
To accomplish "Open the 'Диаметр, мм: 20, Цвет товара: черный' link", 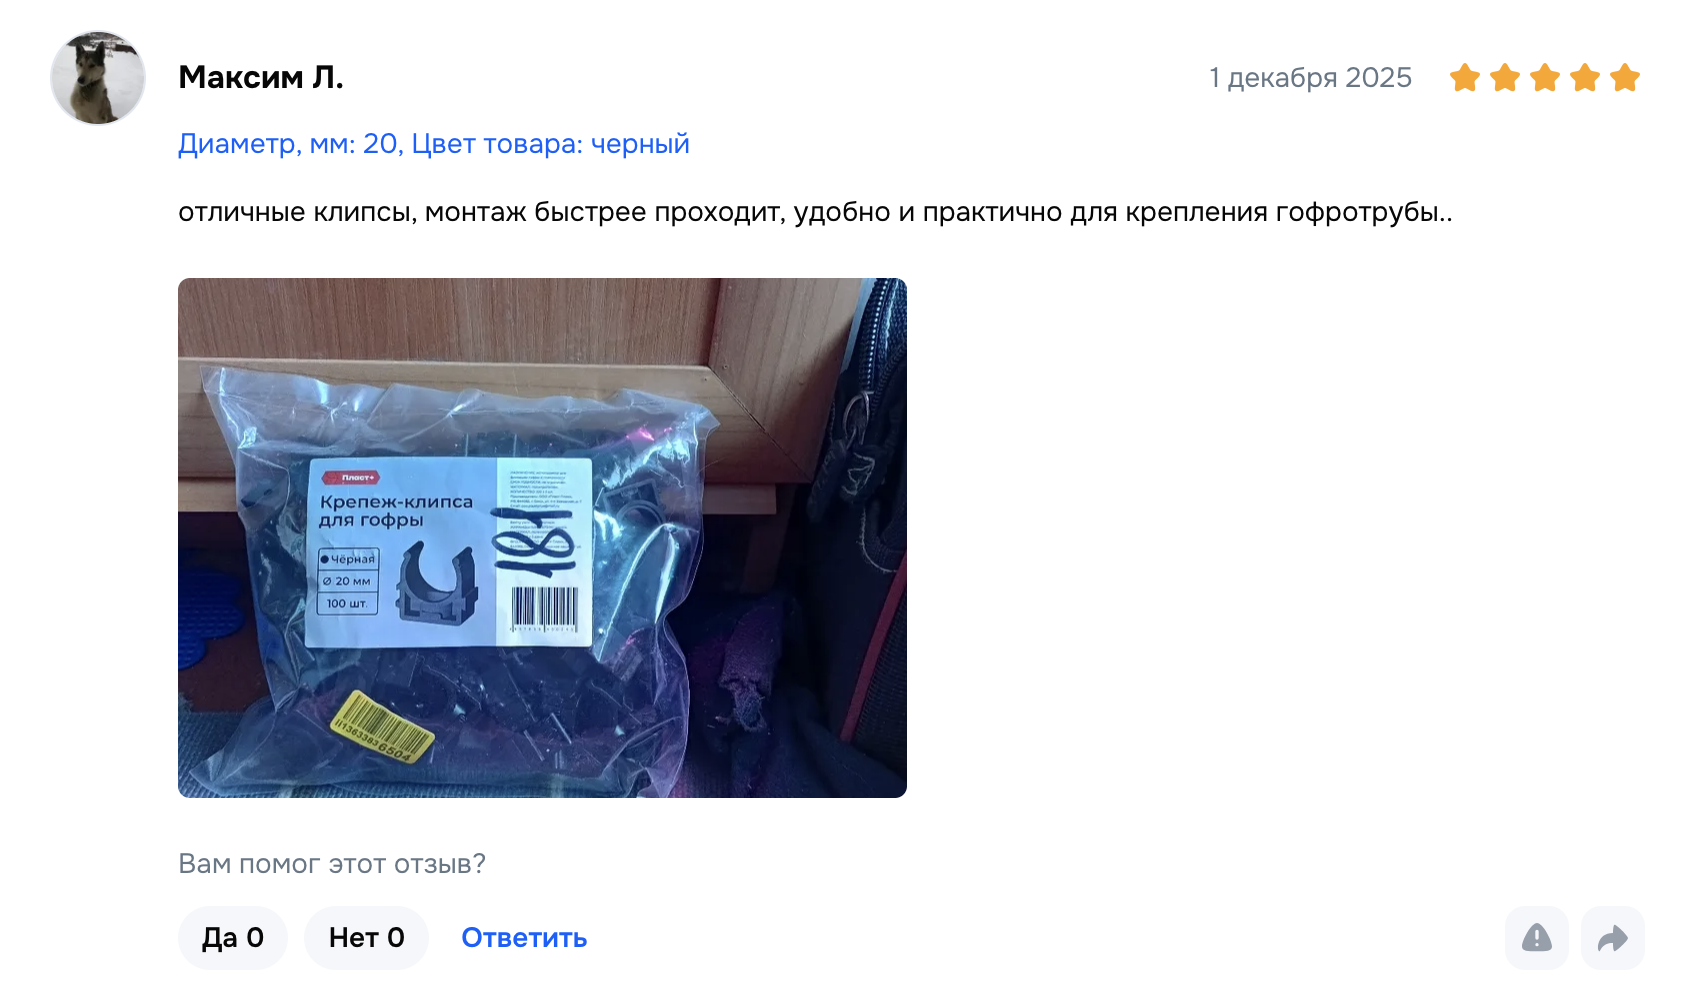I will [434, 144].
